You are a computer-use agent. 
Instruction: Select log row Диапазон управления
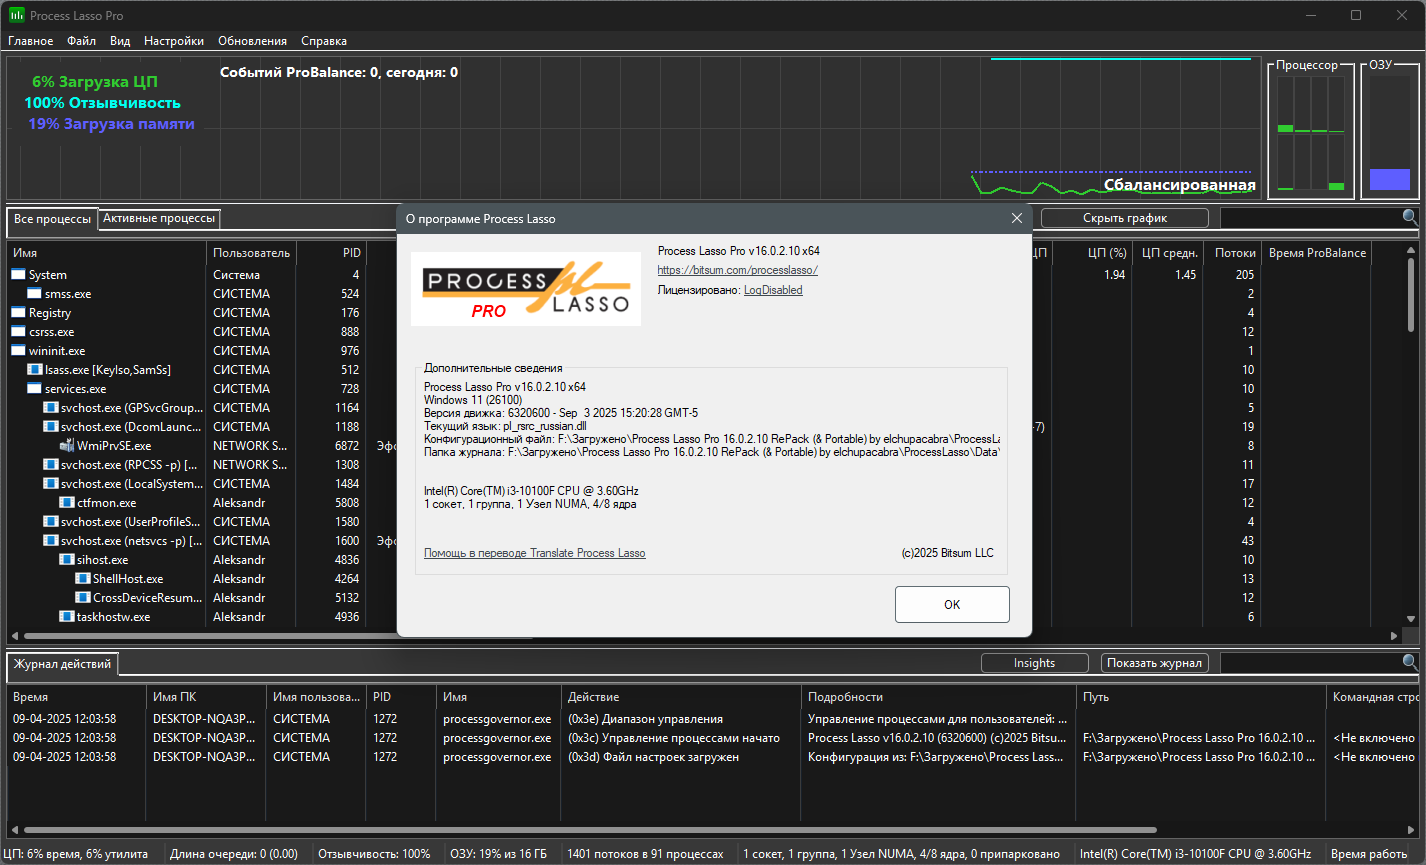(x=712, y=719)
